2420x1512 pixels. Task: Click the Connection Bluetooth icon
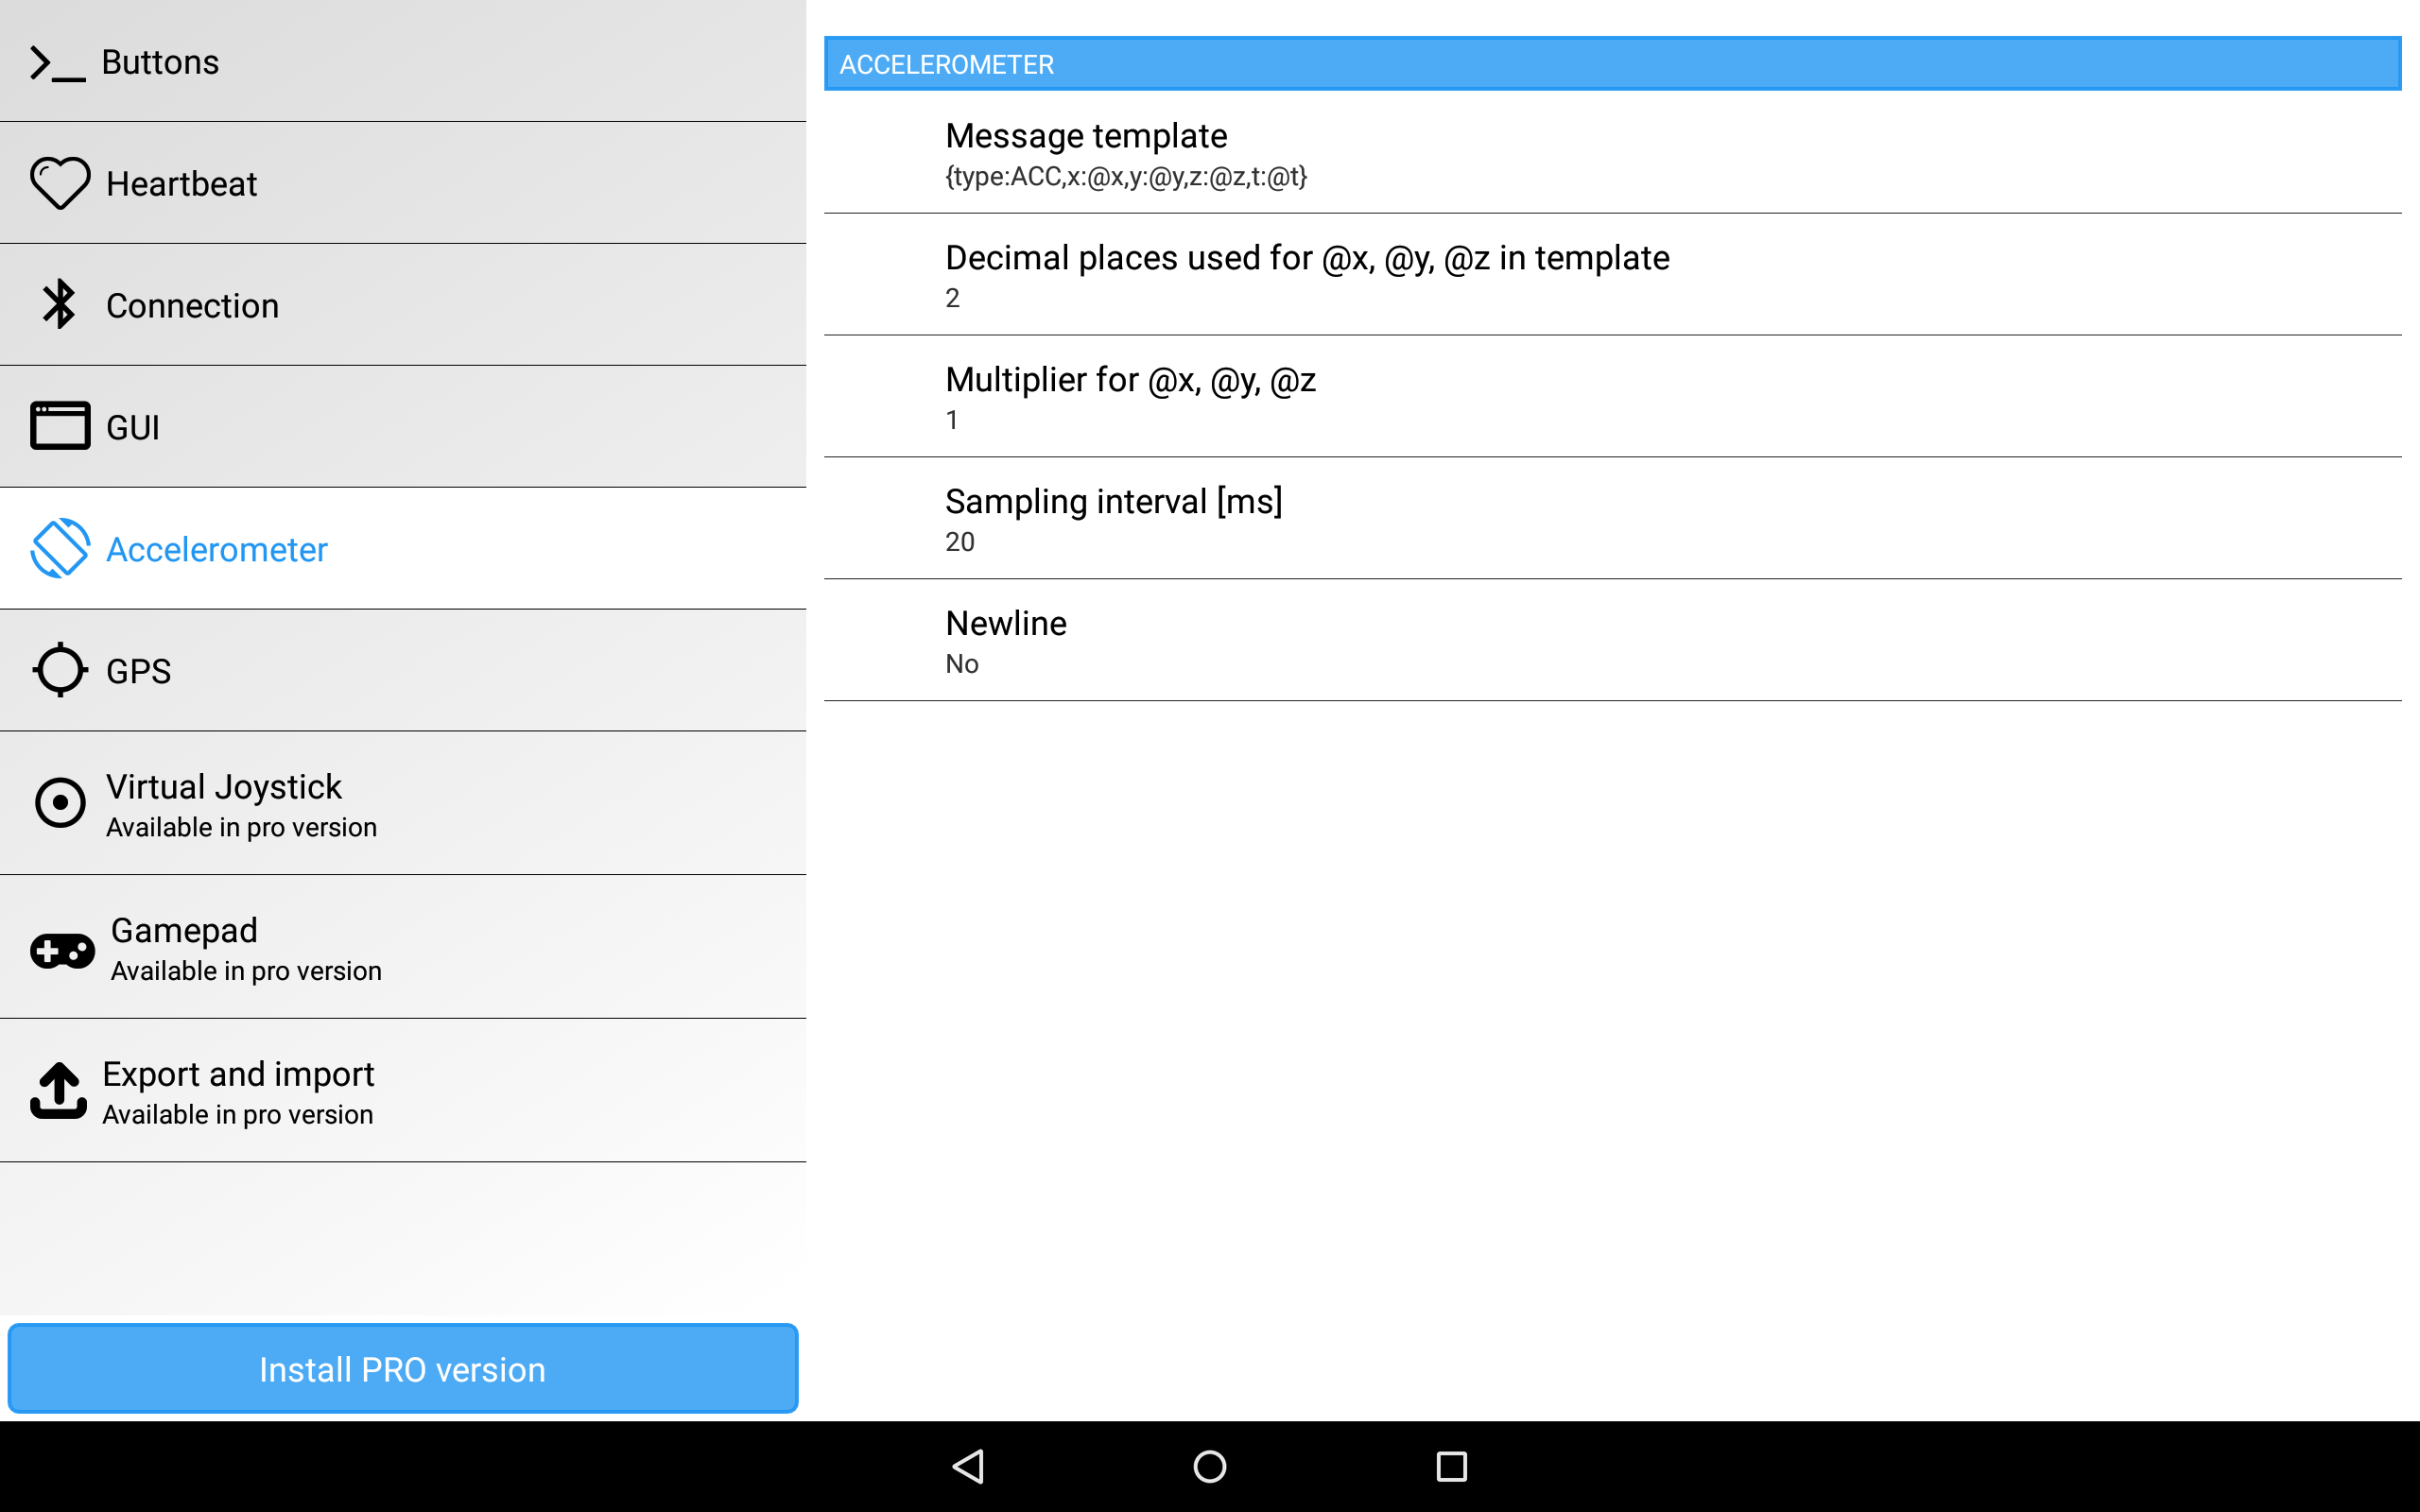coord(60,304)
